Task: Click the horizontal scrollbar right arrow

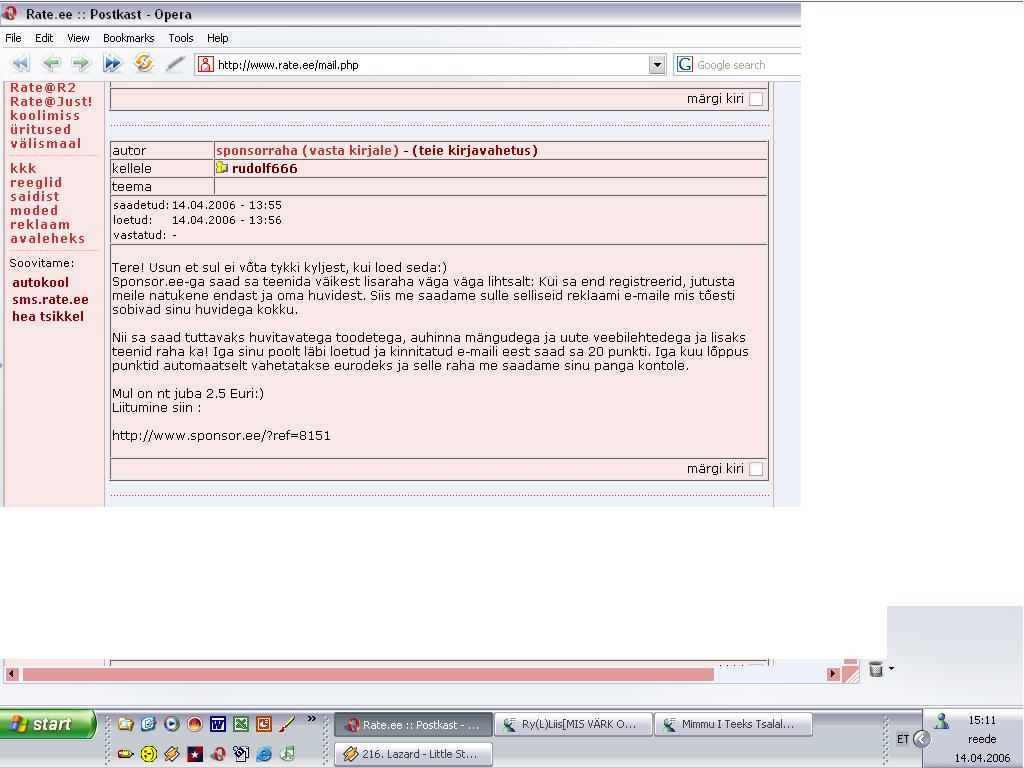Action: (x=833, y=674)
